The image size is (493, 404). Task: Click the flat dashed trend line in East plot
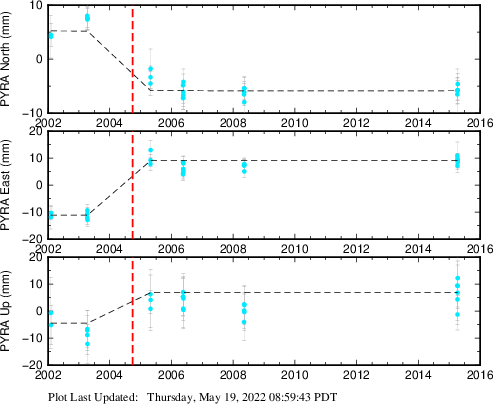(304, 161)
